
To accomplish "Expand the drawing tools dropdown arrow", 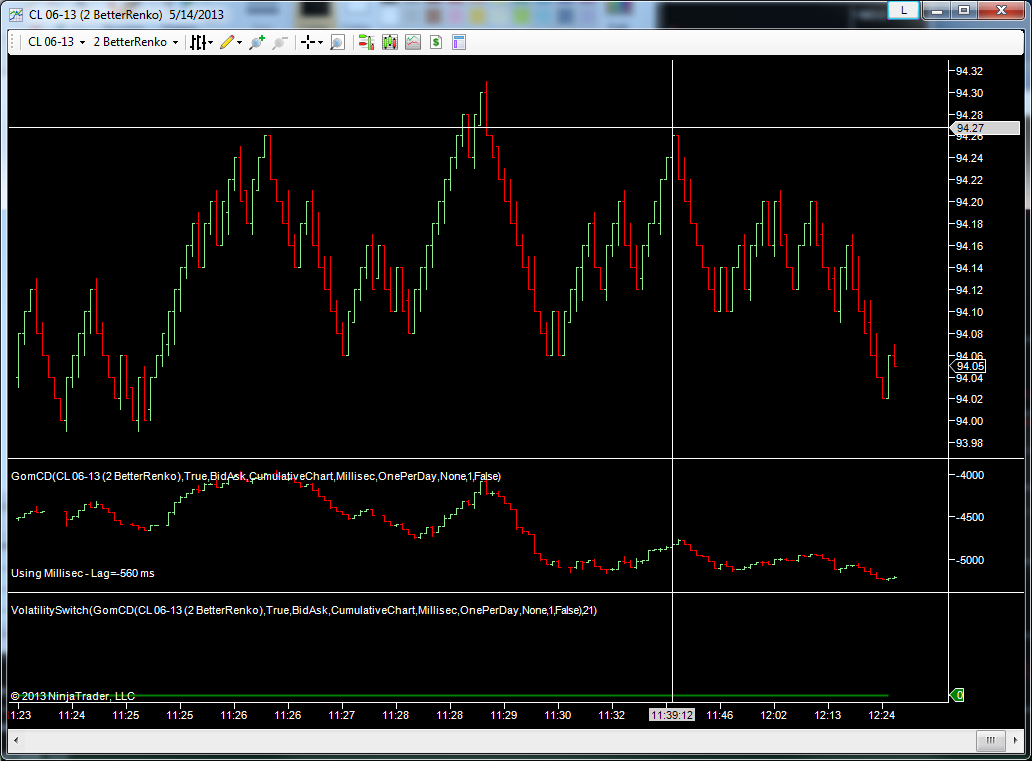I will (x=240, y=42).
